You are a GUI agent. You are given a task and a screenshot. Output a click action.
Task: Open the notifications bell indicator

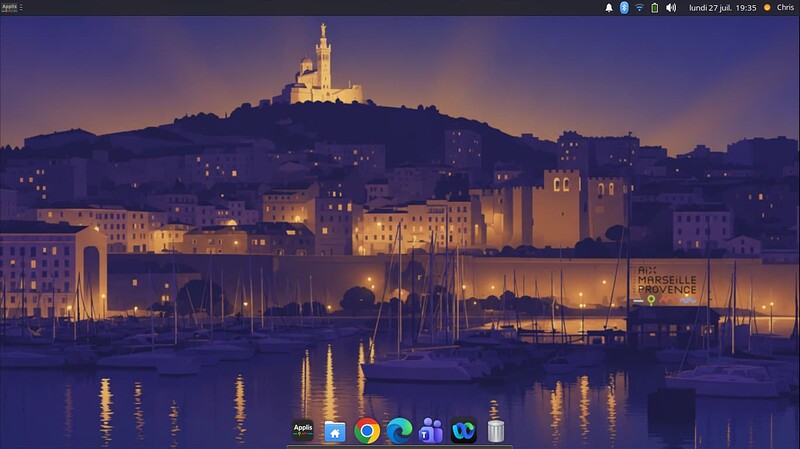click(x=609, y=8)
